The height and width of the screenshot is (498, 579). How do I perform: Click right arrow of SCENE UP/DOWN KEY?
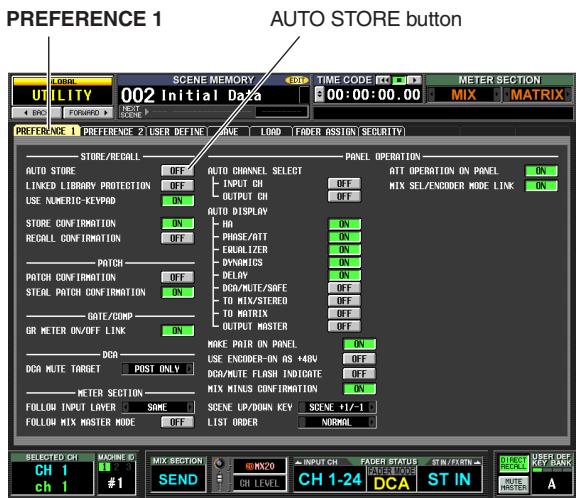372,407
